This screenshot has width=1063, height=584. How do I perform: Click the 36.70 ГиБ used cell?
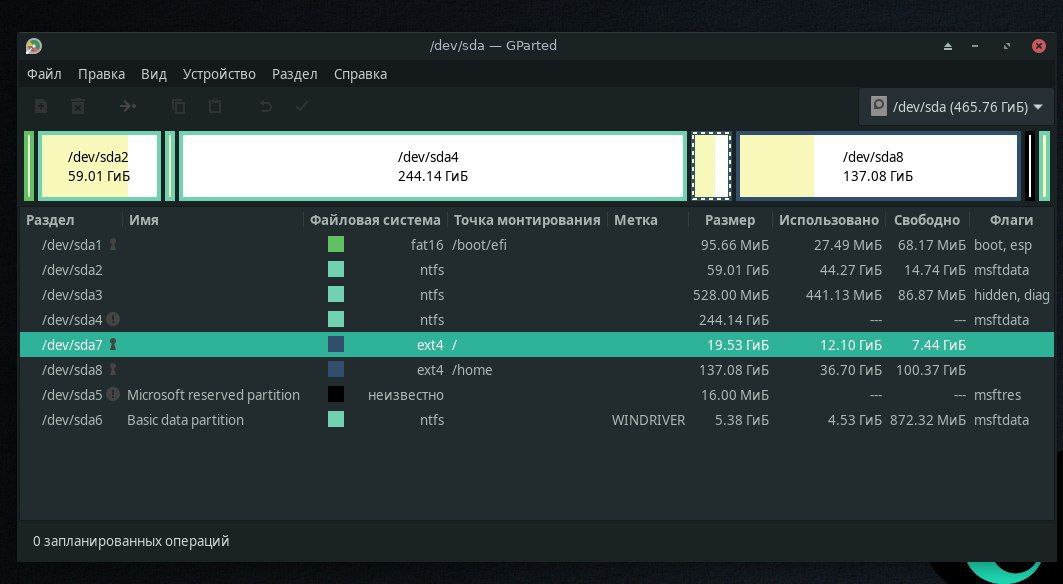[x=851, y=370]
